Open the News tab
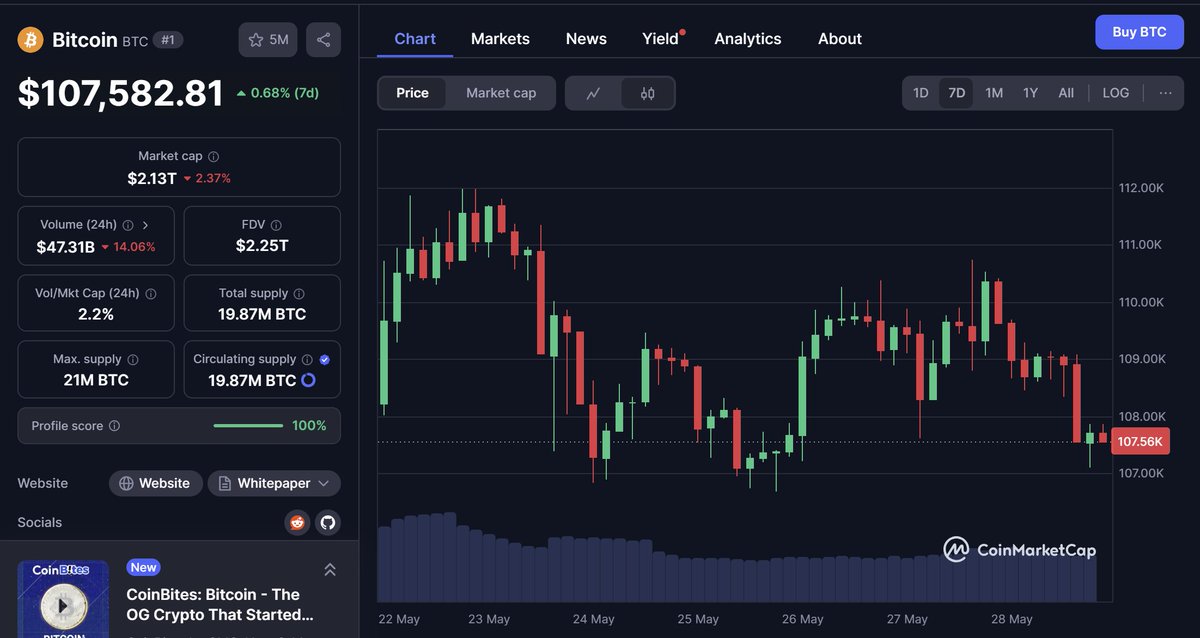The width and height of the screenshot is (1200, 638). tap(586, 39)
